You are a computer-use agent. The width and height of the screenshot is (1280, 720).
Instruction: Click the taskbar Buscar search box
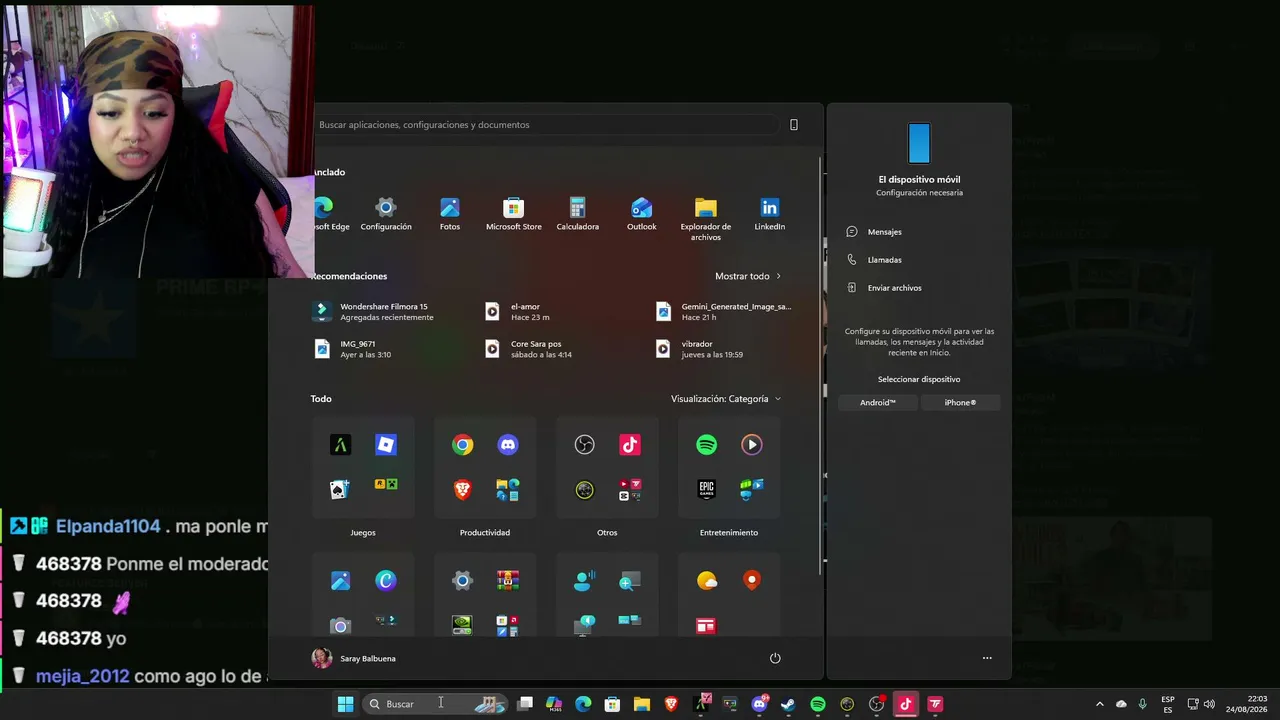(437, 704)
